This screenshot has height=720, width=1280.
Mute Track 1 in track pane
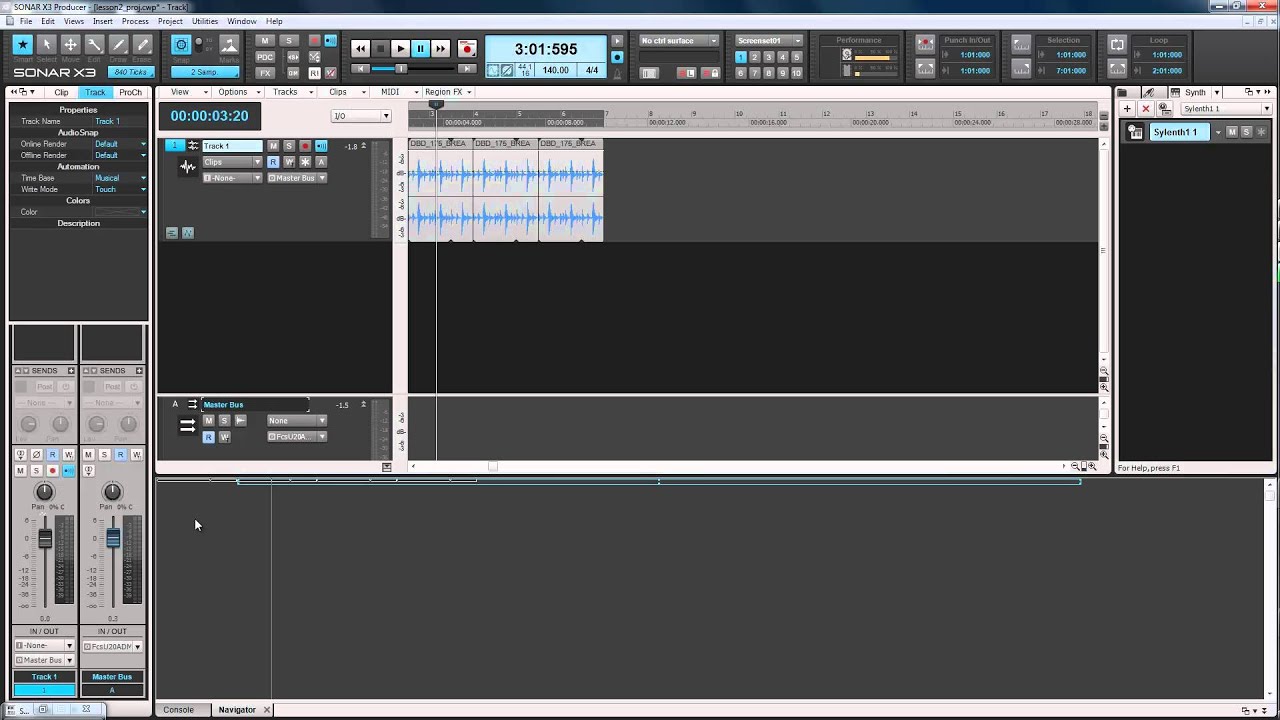pos(273,146)
